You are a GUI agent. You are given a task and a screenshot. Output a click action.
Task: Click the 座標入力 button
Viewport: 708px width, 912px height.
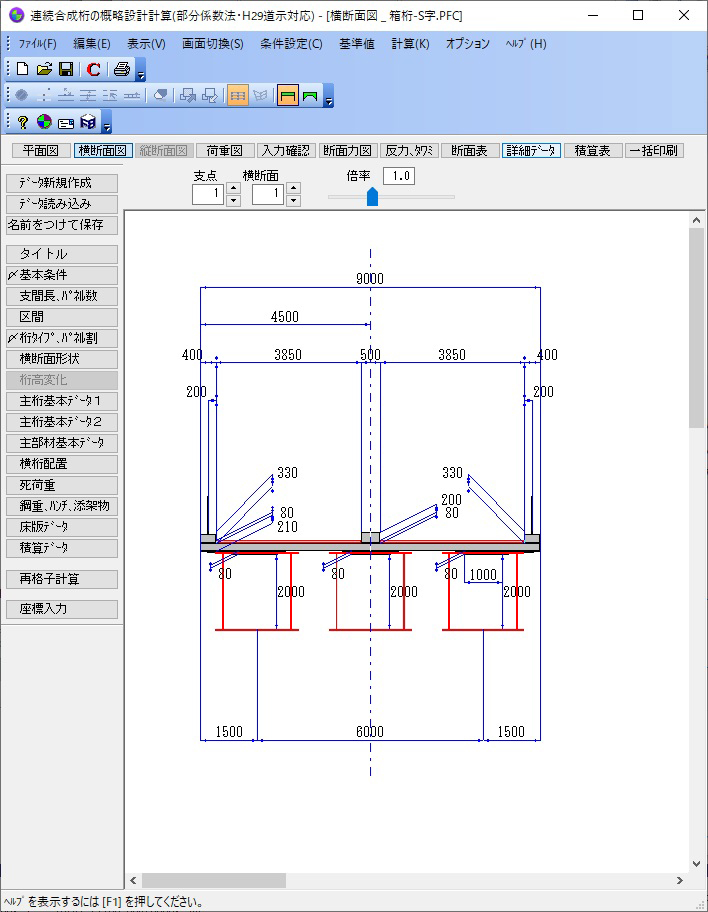click(x=62, y=610)
